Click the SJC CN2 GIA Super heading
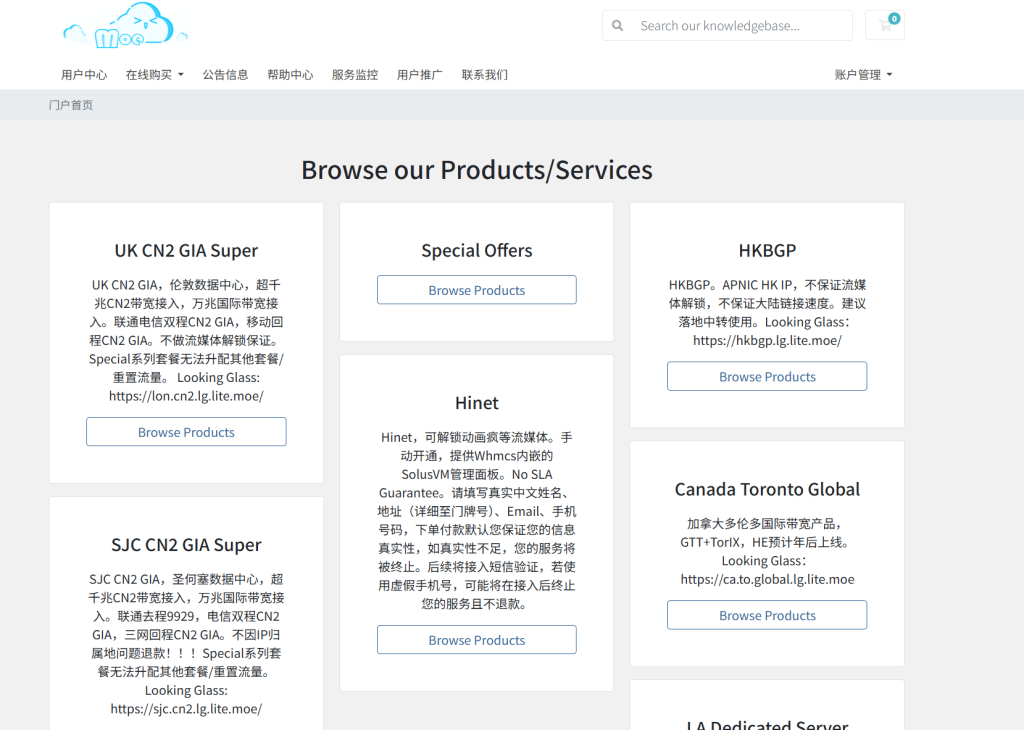Screen dimensions: 1024x730 (186, 545)
